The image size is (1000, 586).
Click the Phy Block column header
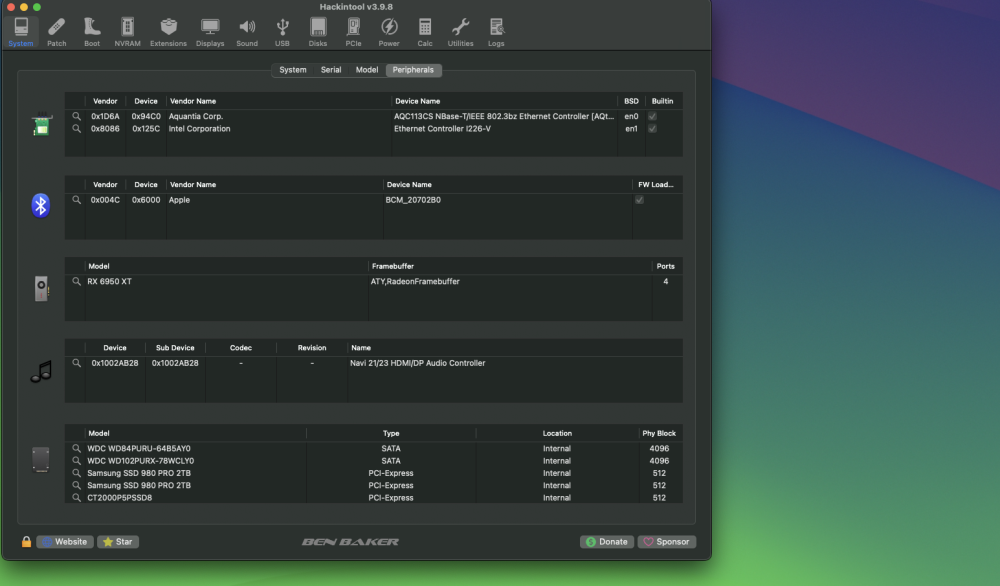(659, 433)
